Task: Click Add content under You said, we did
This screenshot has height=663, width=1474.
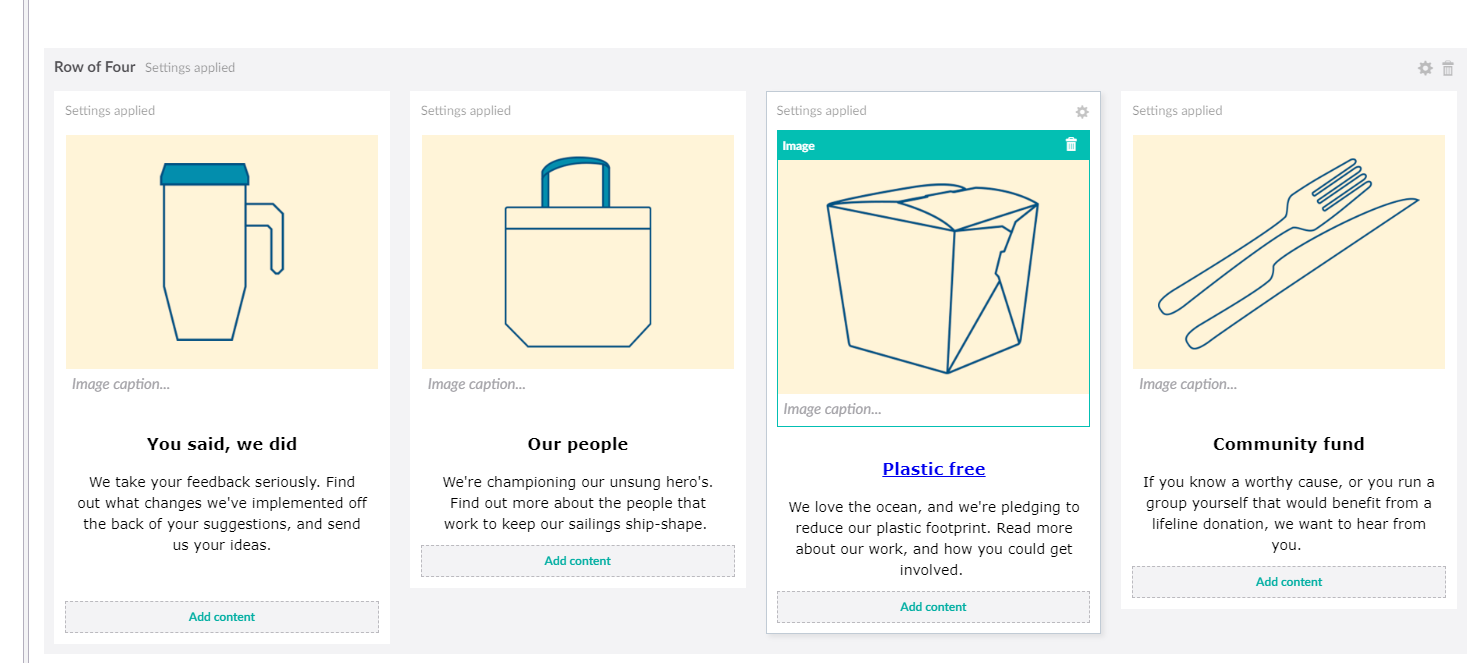Action: pos(222,617)
